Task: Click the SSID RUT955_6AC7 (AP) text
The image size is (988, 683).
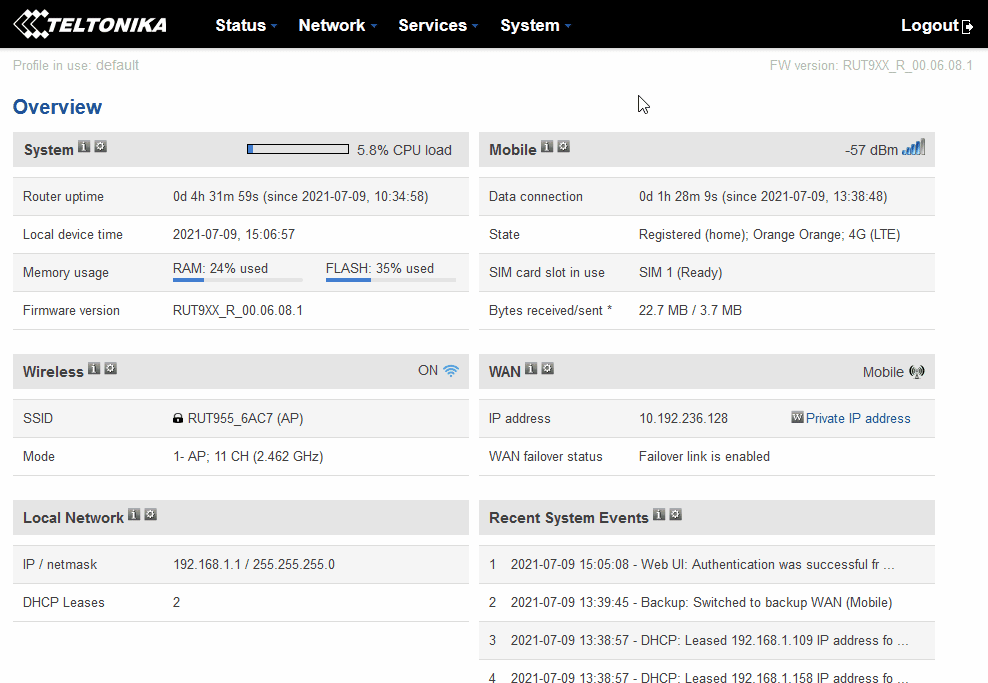Action: click(246, 418)
